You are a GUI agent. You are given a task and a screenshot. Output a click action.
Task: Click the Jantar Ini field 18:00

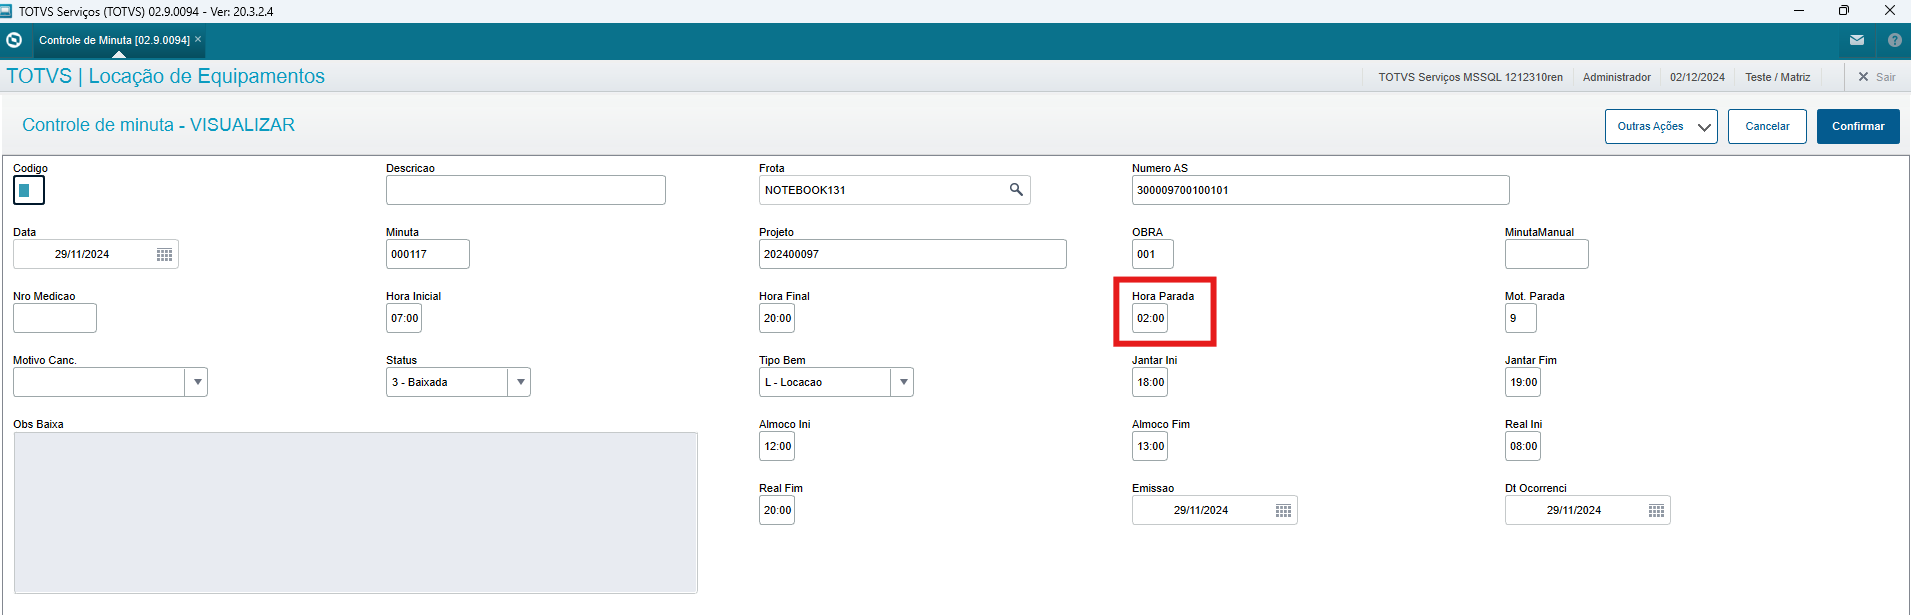[1150, 382]
